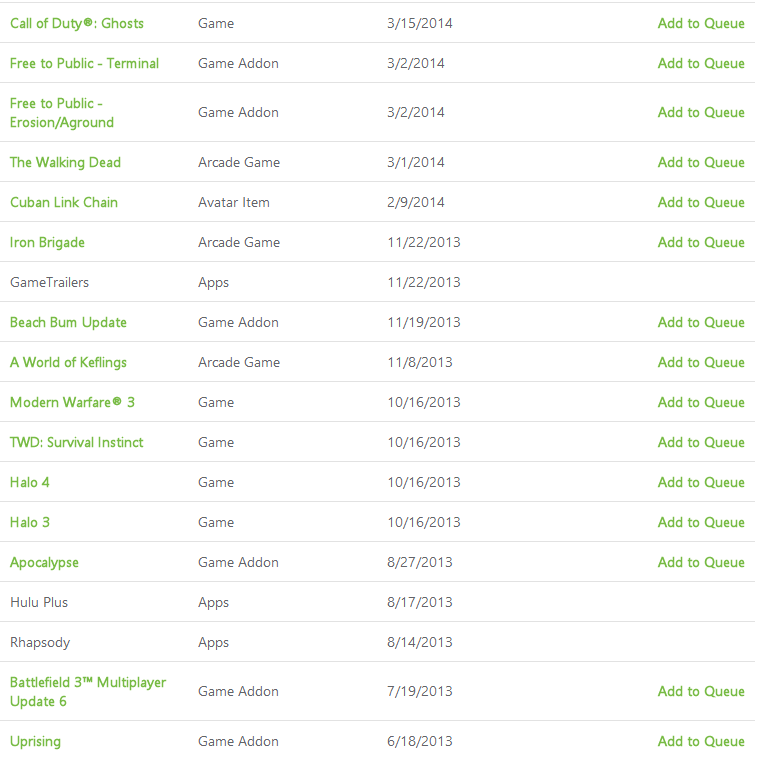This screenshot has width=778, height=759.
Task: Open The Walking Dead arcade game link
Action: [65, 163]
